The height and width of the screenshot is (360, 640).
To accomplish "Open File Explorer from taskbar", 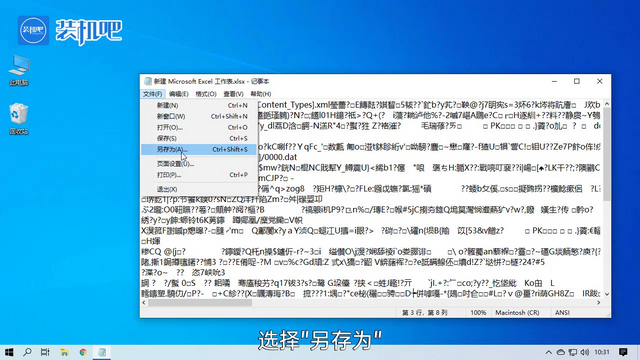I will pyautogui.click(x=64, y=352).
